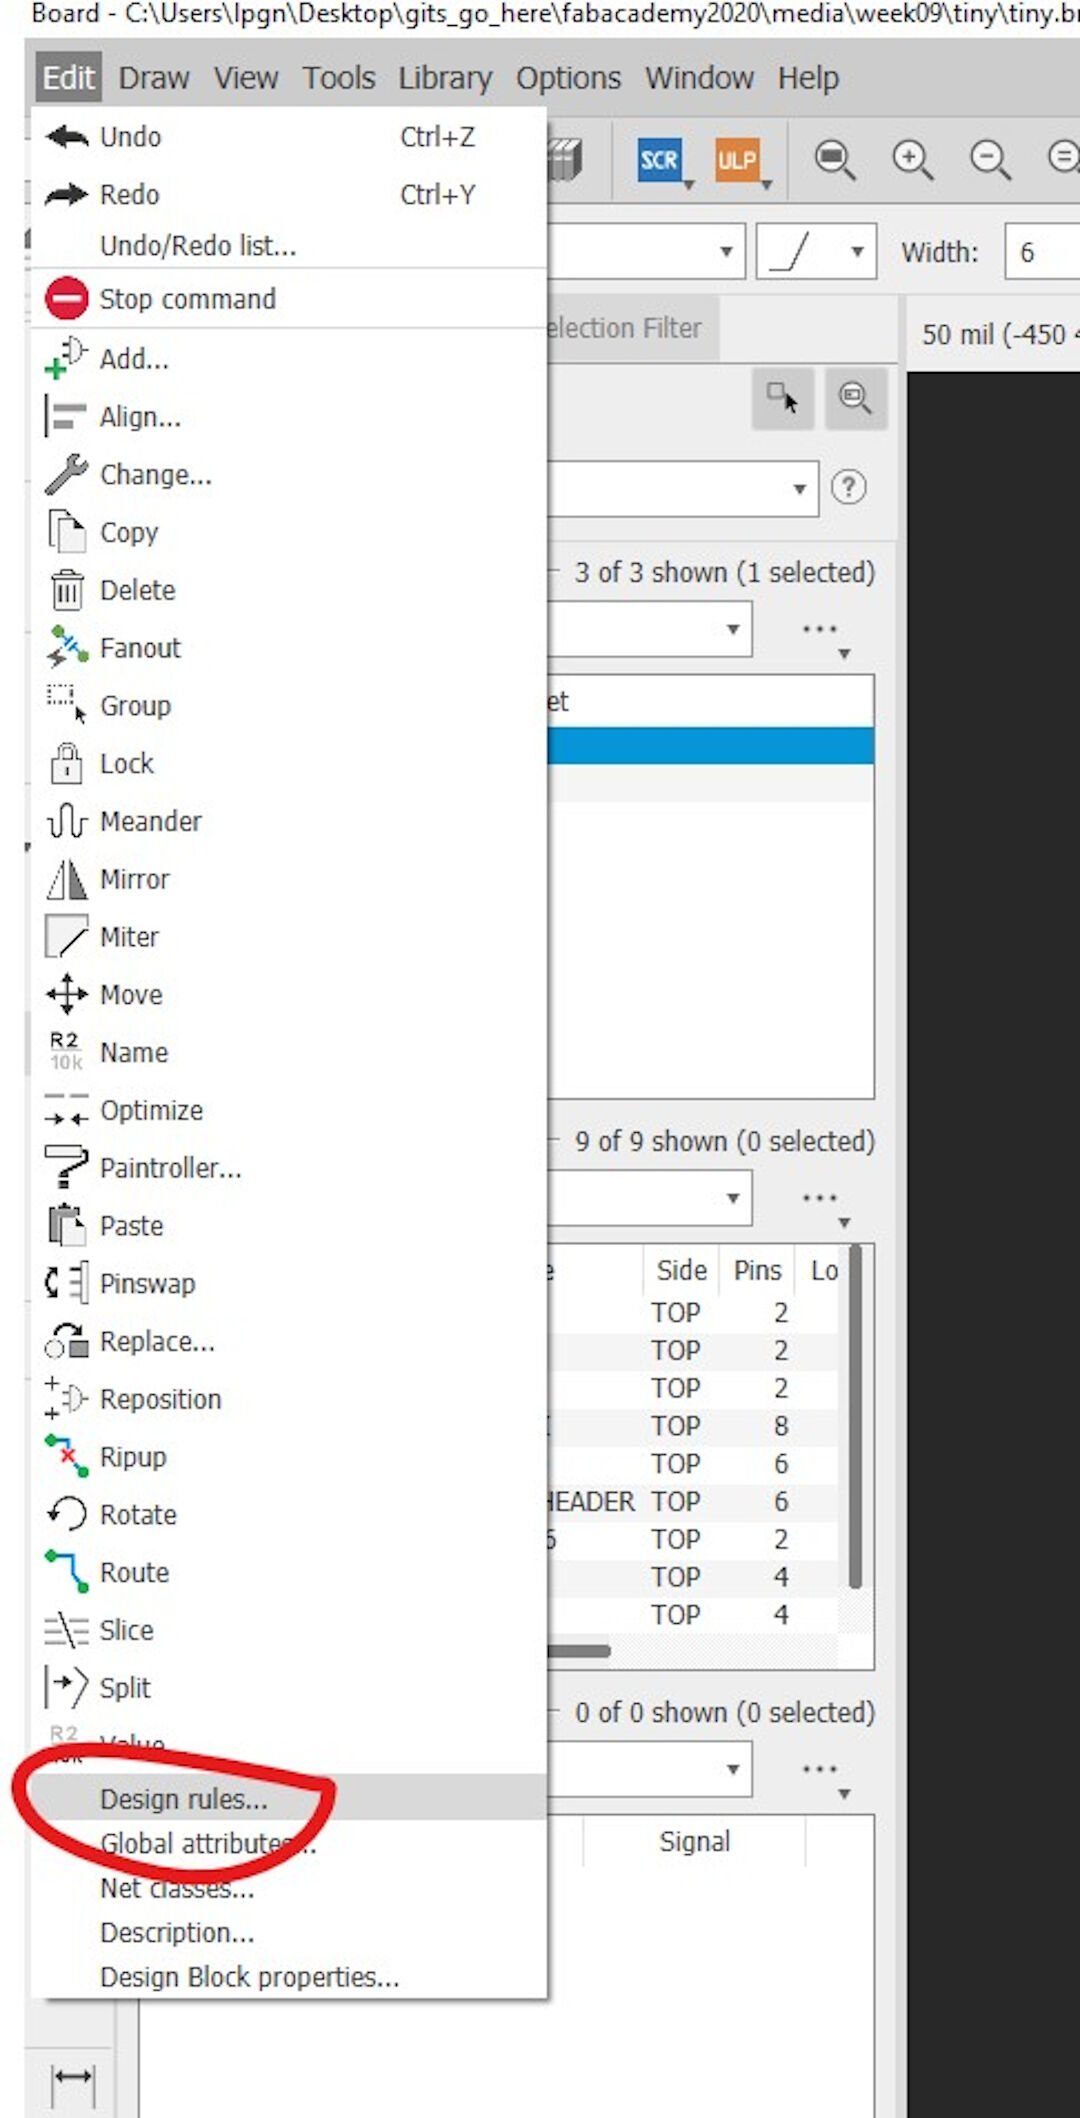Screen dimensions: 1080x2118
Task: Select the HEADER row in components table
Action: [692, 1501]
